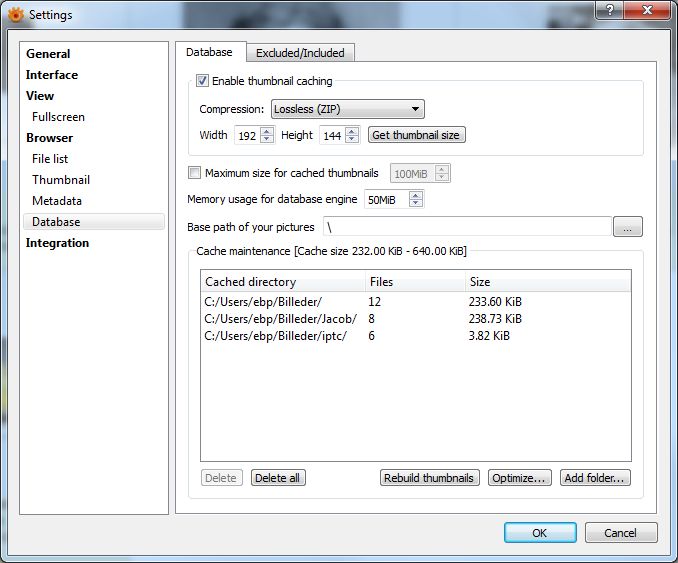Viewport: 678px width, 563px height.
Task: Open the Integration settings section
Action: click(57, 243)
